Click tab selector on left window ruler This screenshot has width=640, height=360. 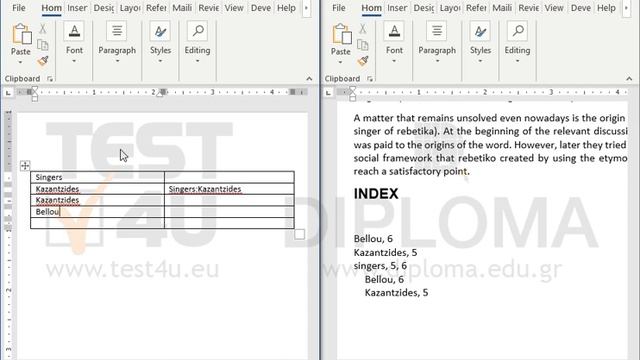(x=9, y=93)
